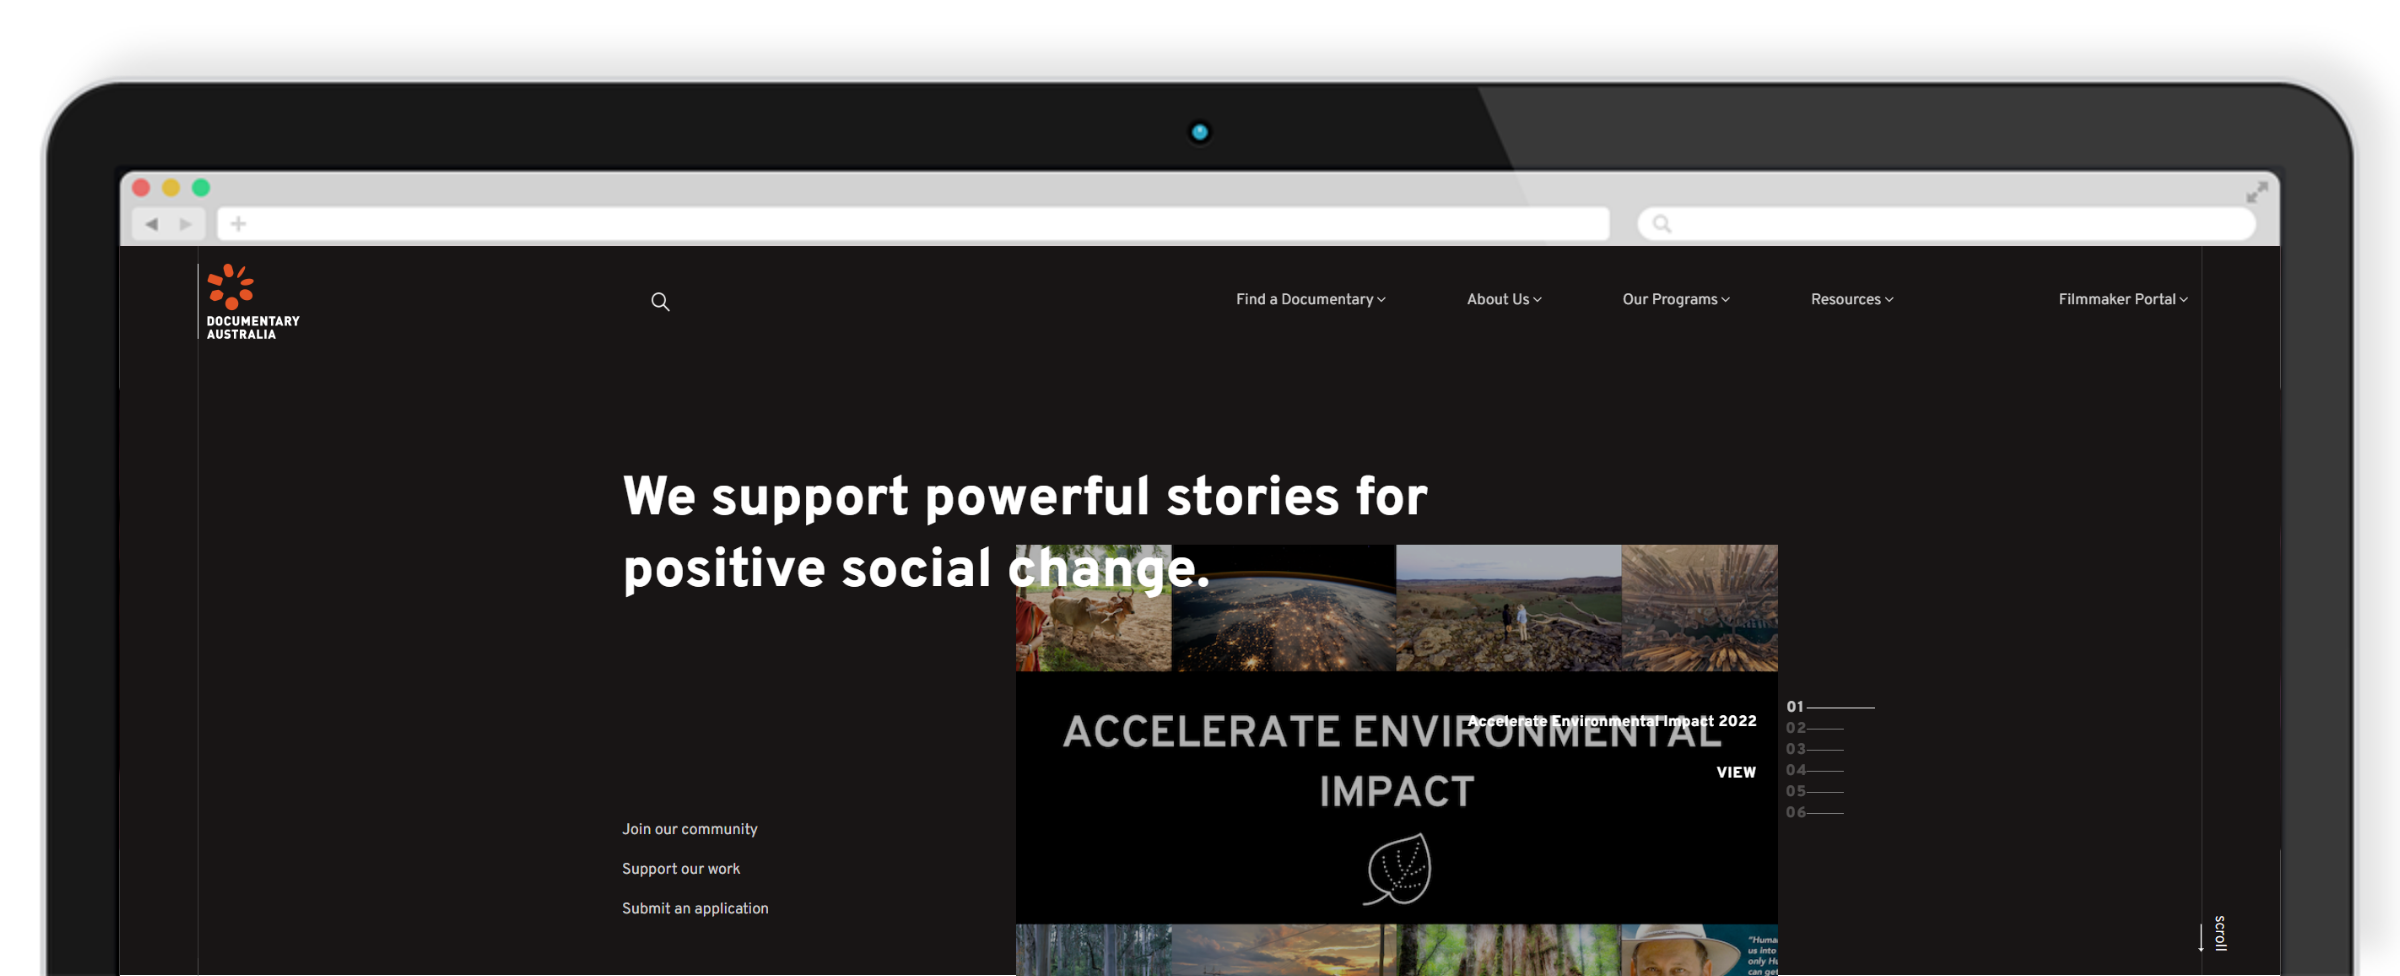2400x976 pixels.
Task: Select slide 06 carousel indicator
Action: (1814, 812)
